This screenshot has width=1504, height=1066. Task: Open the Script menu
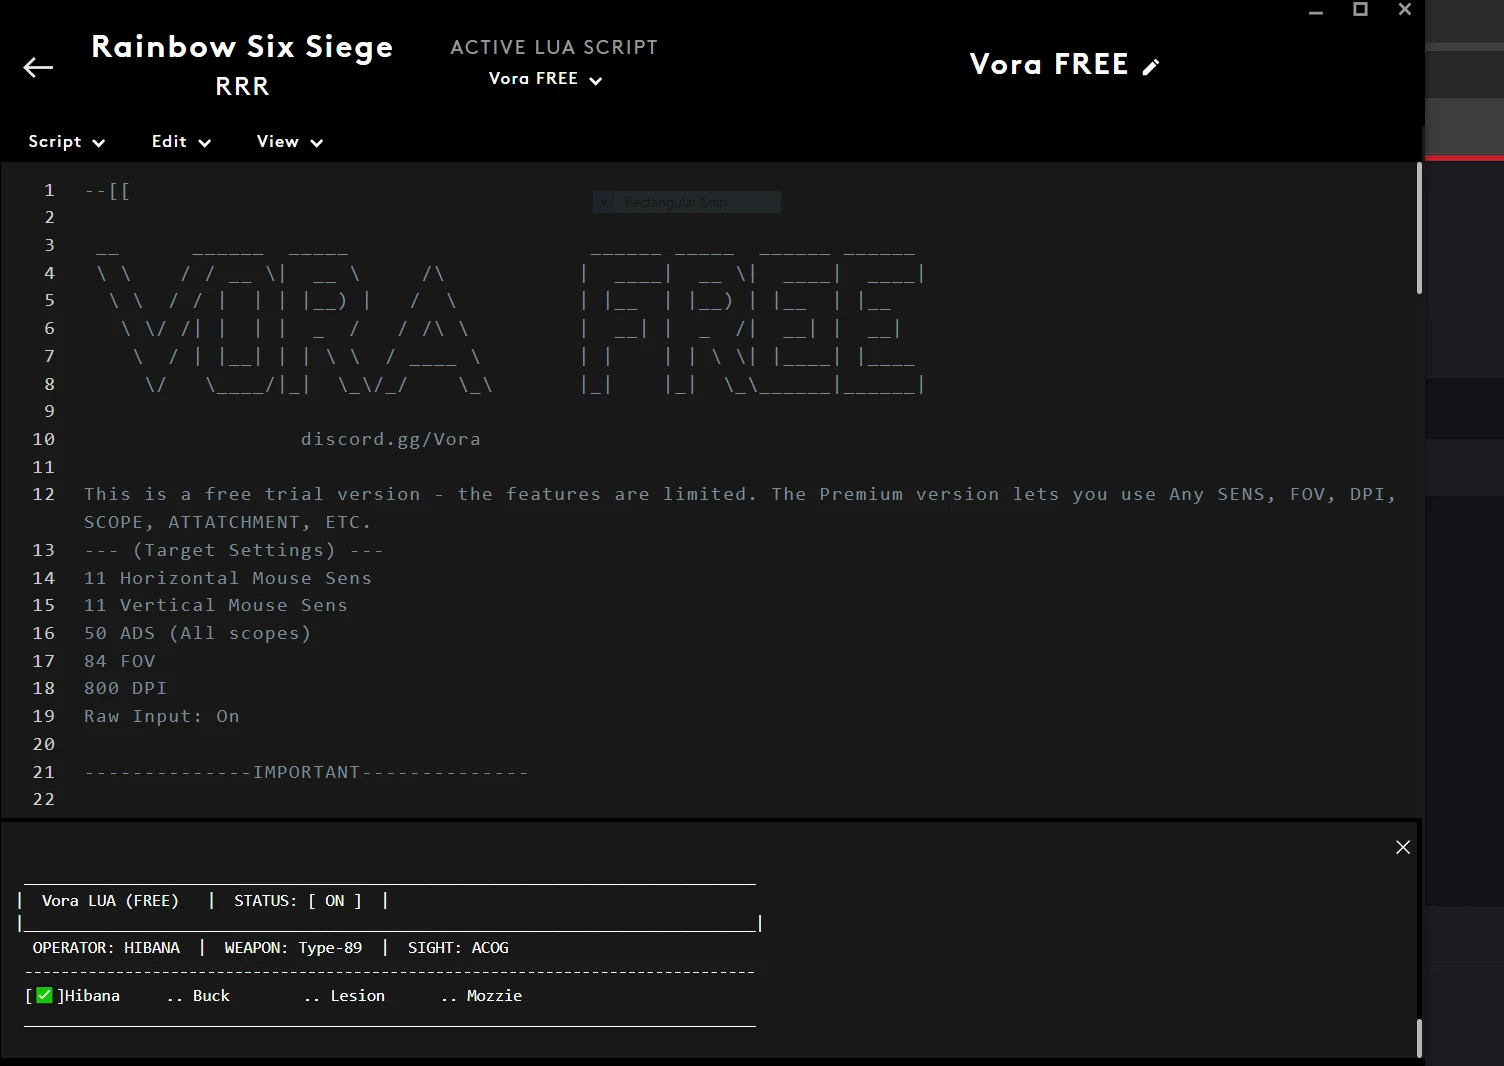coord(66,142)
